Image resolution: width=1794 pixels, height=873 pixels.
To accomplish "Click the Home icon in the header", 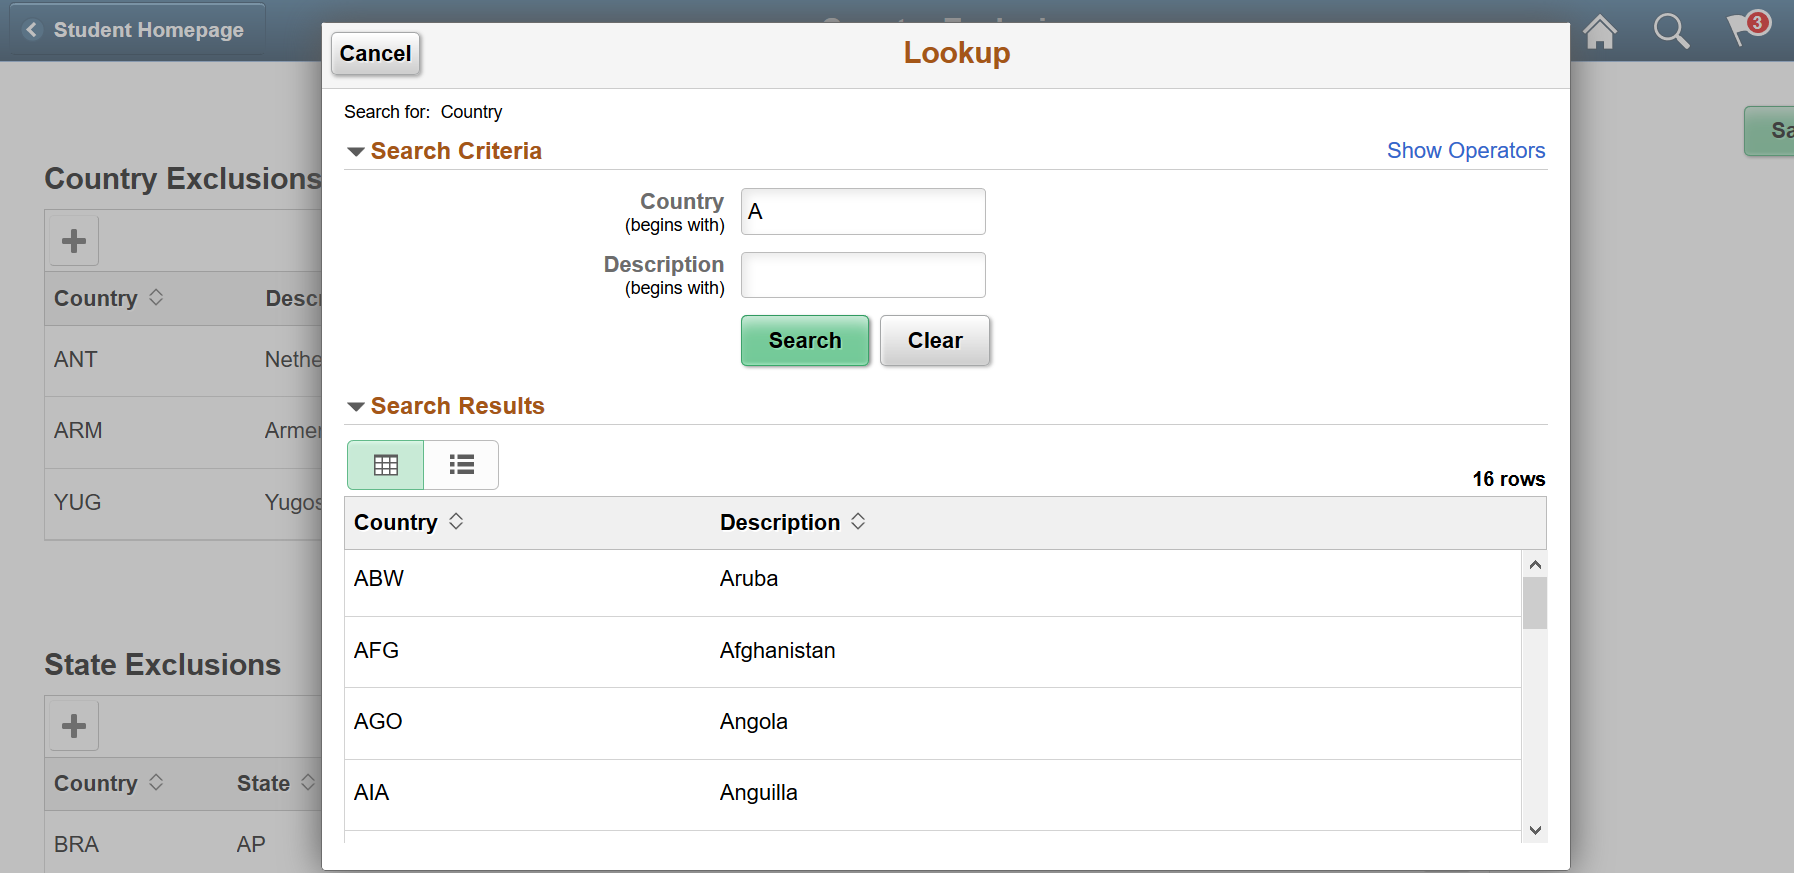I will 1600,32.
